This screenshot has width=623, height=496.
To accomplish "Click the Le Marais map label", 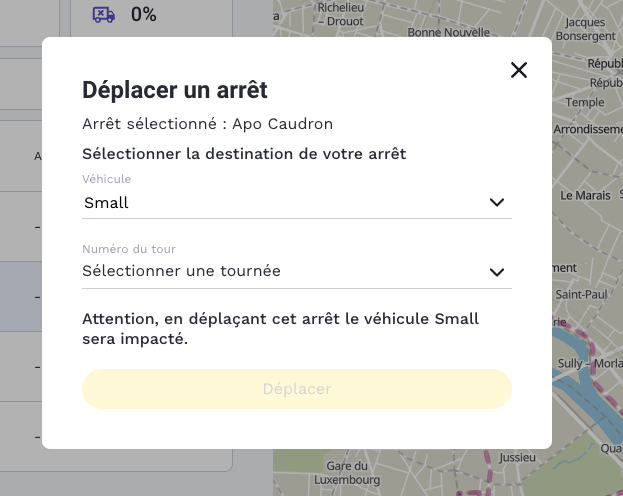I will (x=585, y=195).
